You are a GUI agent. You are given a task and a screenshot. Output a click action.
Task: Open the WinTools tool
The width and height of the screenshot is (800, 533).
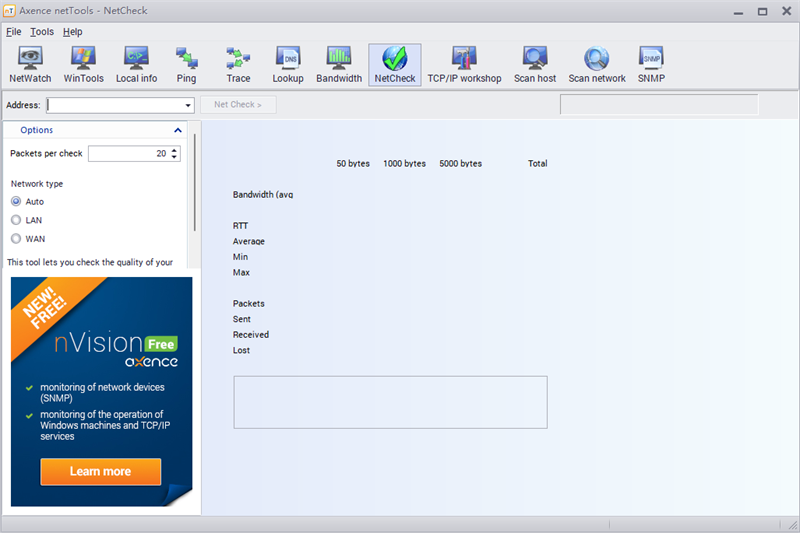83,65
